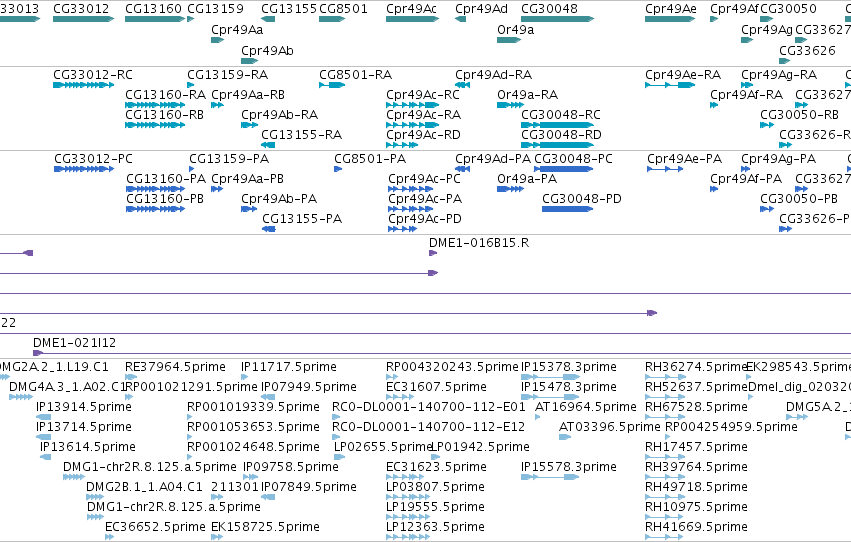851x542 pixels.
Task: Open the CG13155-PA coding label
Action: (x=302, y=219)
